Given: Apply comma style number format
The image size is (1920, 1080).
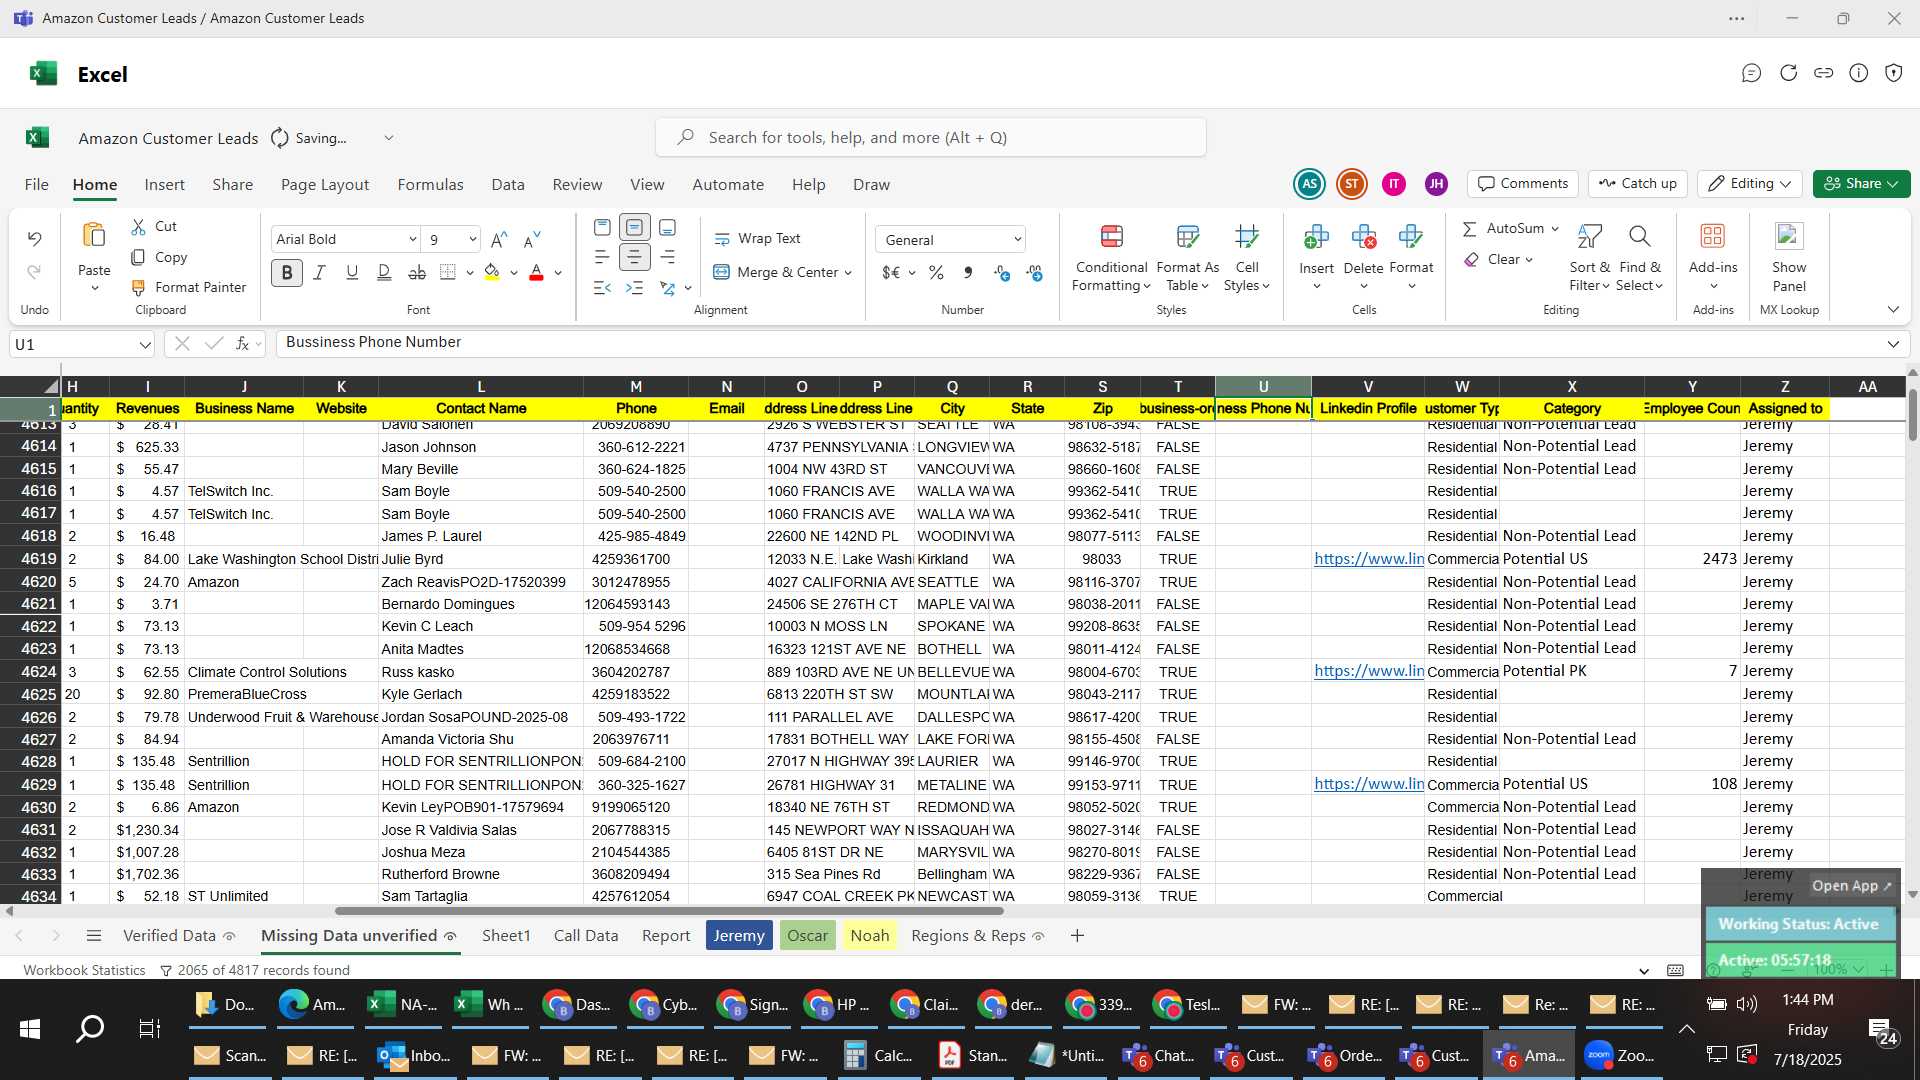Looking at the screenshot, I should 968,272.
